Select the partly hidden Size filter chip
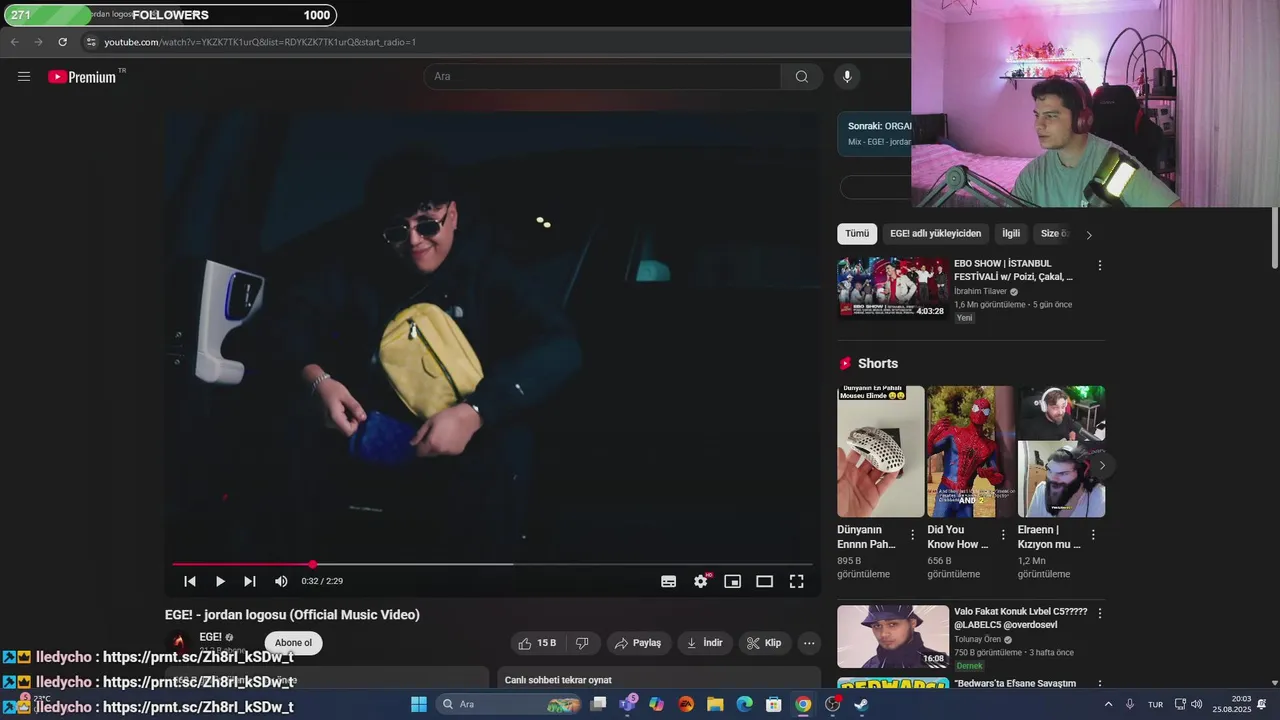1280x720 pixels. pos(1052,234)
